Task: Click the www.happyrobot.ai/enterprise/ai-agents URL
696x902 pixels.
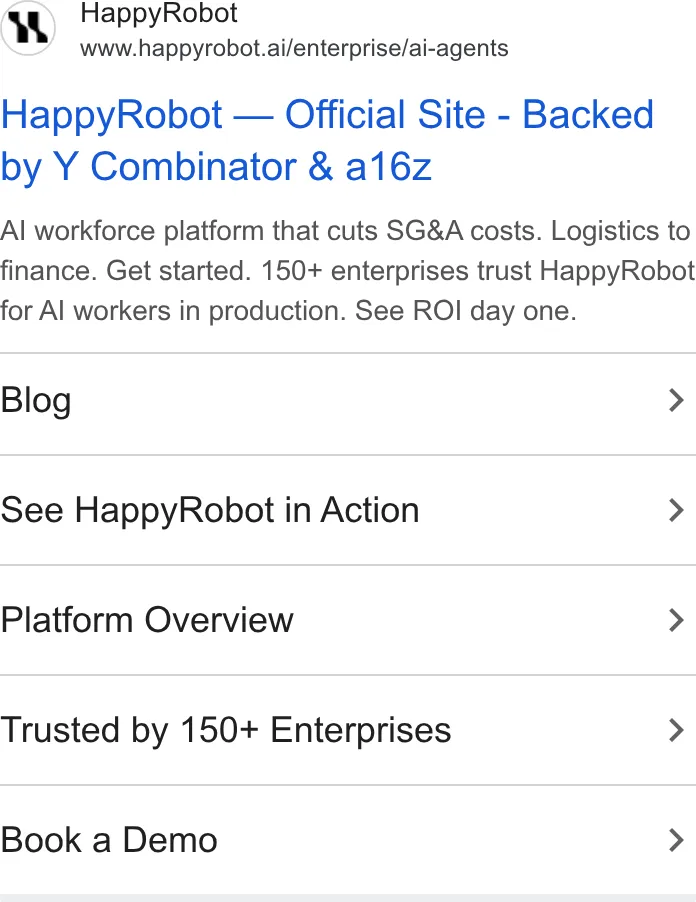Action: point(294,48)
